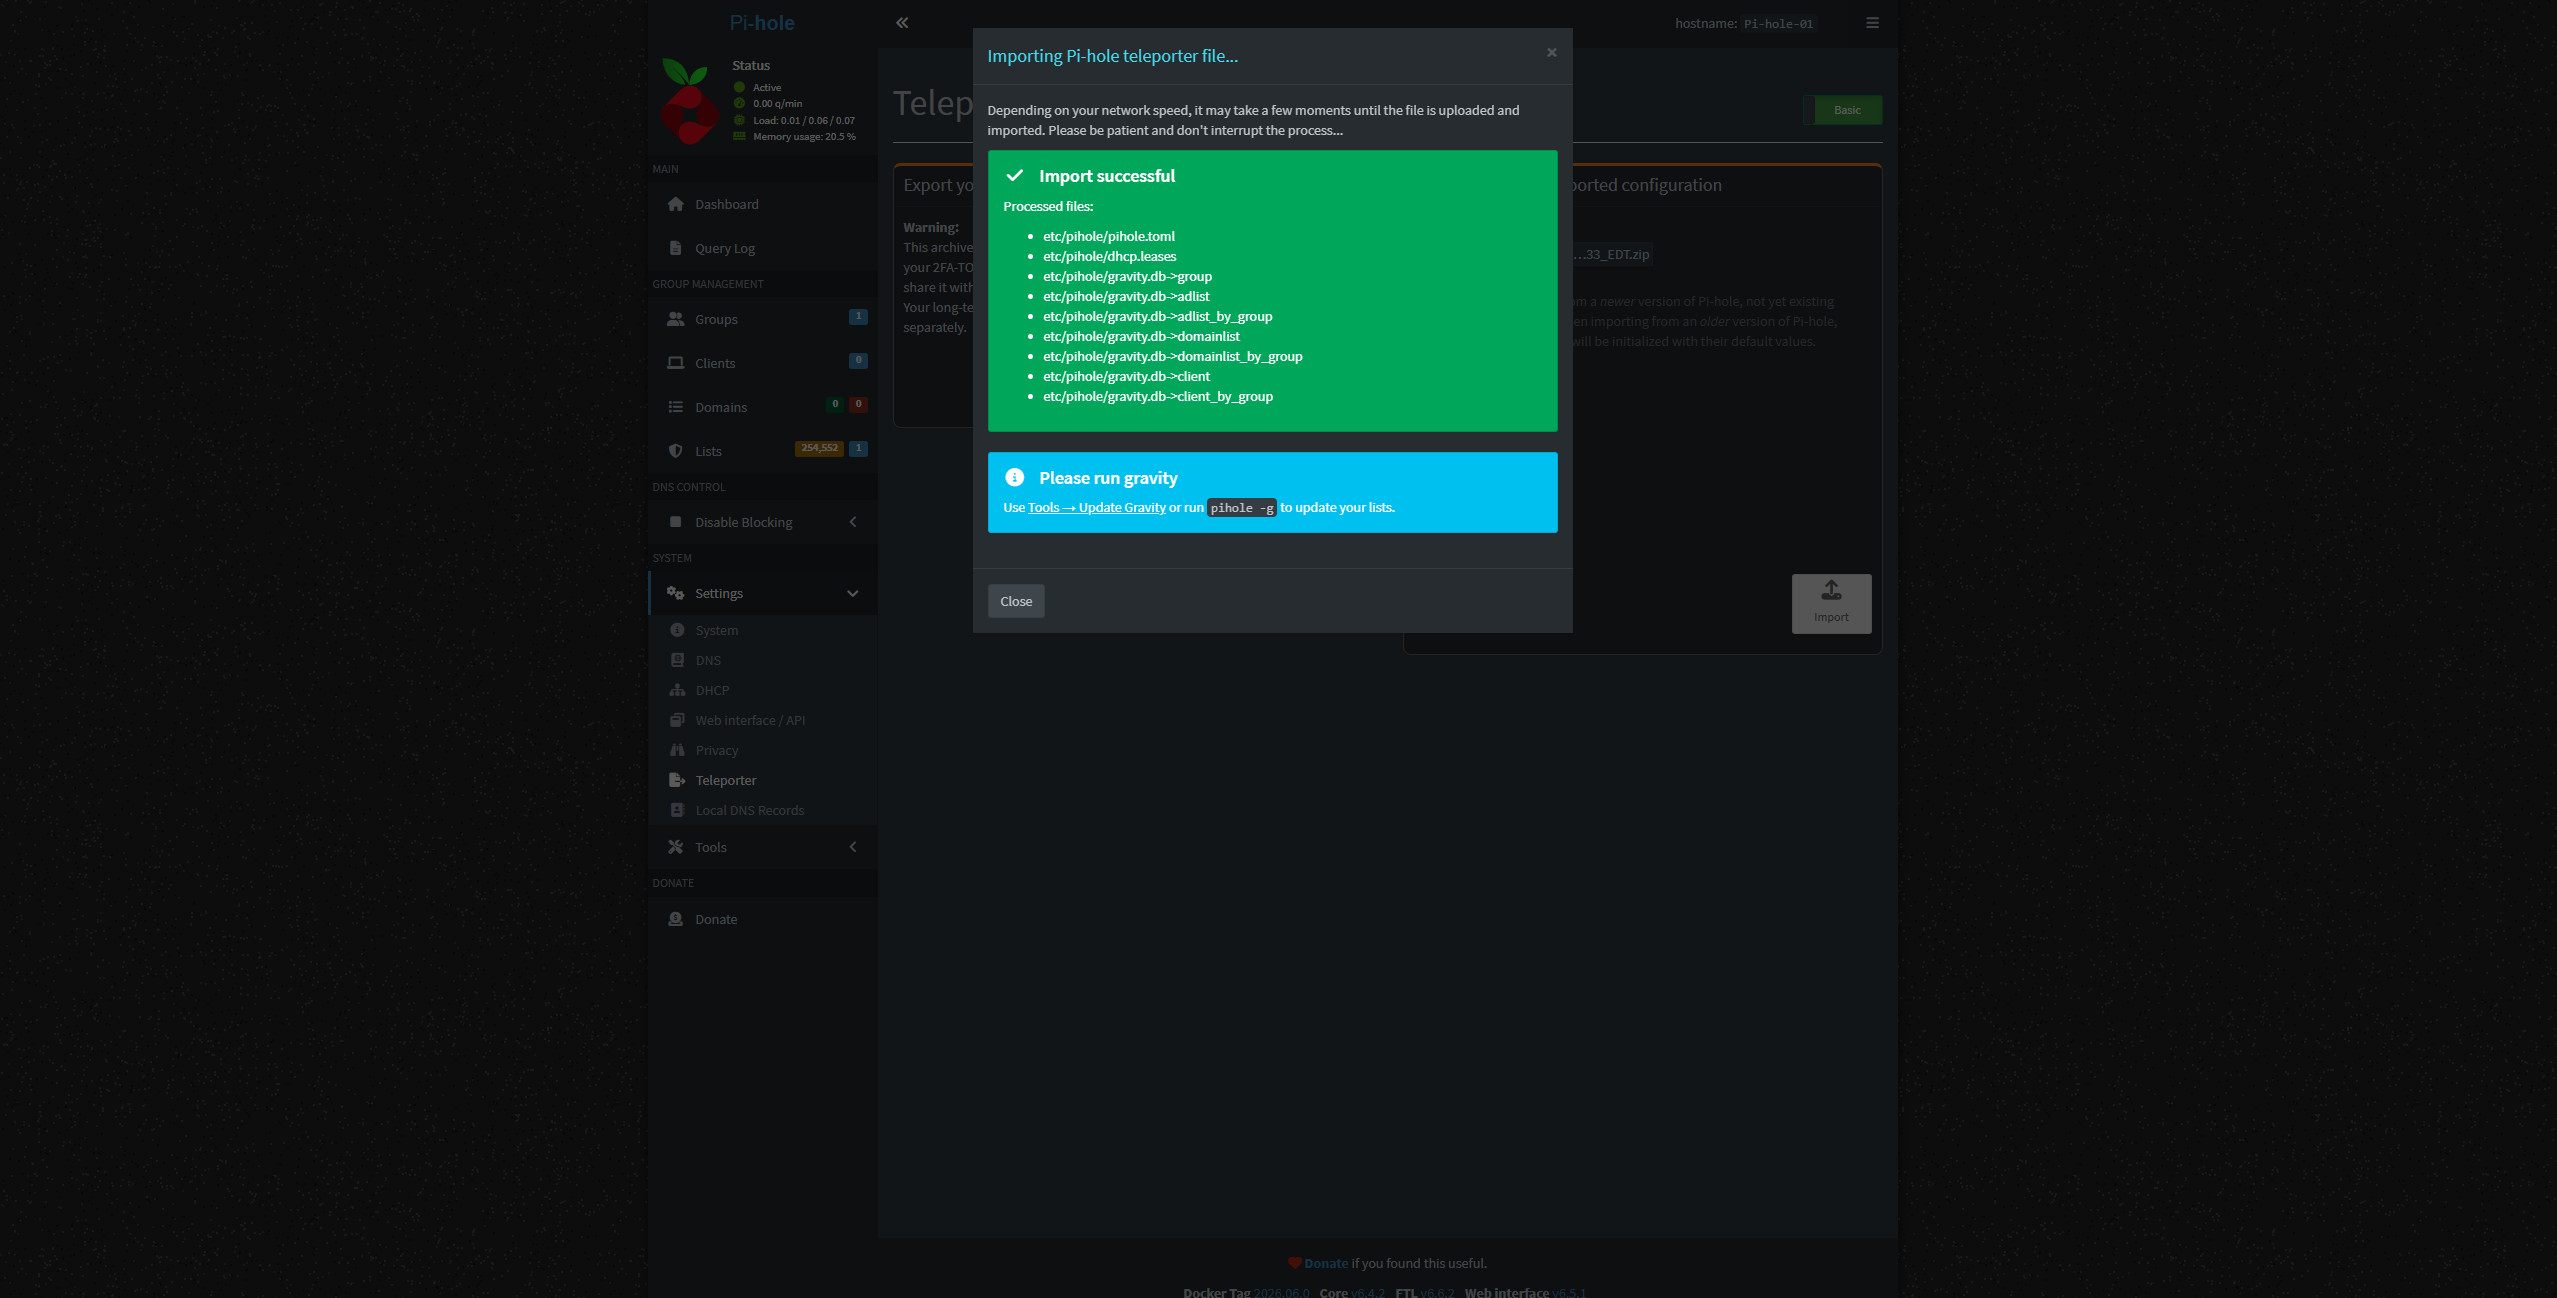
Task: Toggle the Basic/Expert settings switch
Action: click(1843, 110)
